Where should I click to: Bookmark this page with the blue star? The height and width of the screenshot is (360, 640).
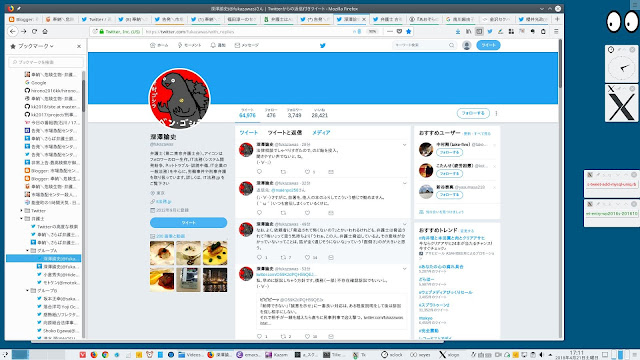(409, 31)
